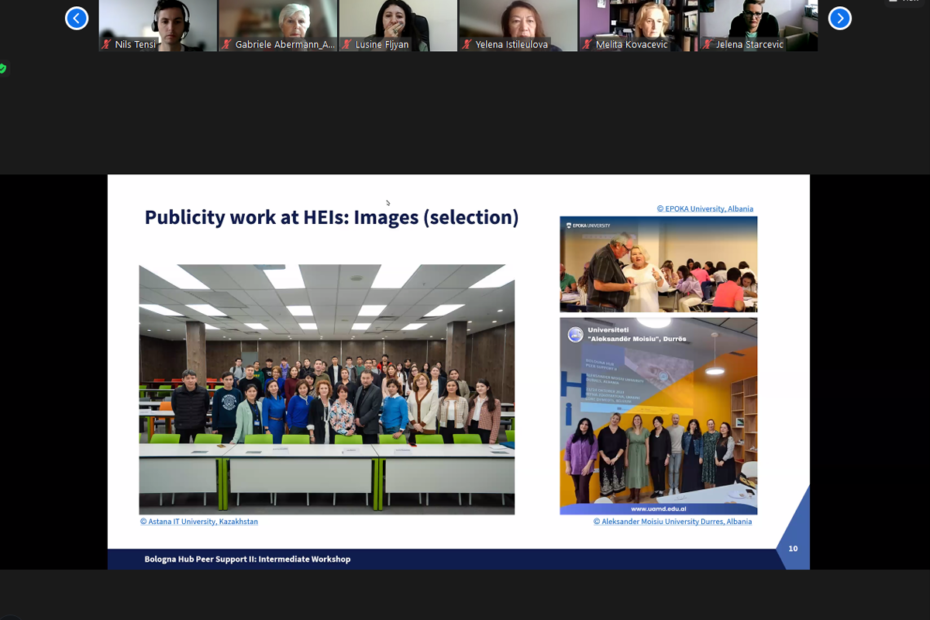The height and width of the screenshot is (620, 930).
Task: Select Melita Kovacevic's video thumbnail
Action: click(x=638, y=26)
